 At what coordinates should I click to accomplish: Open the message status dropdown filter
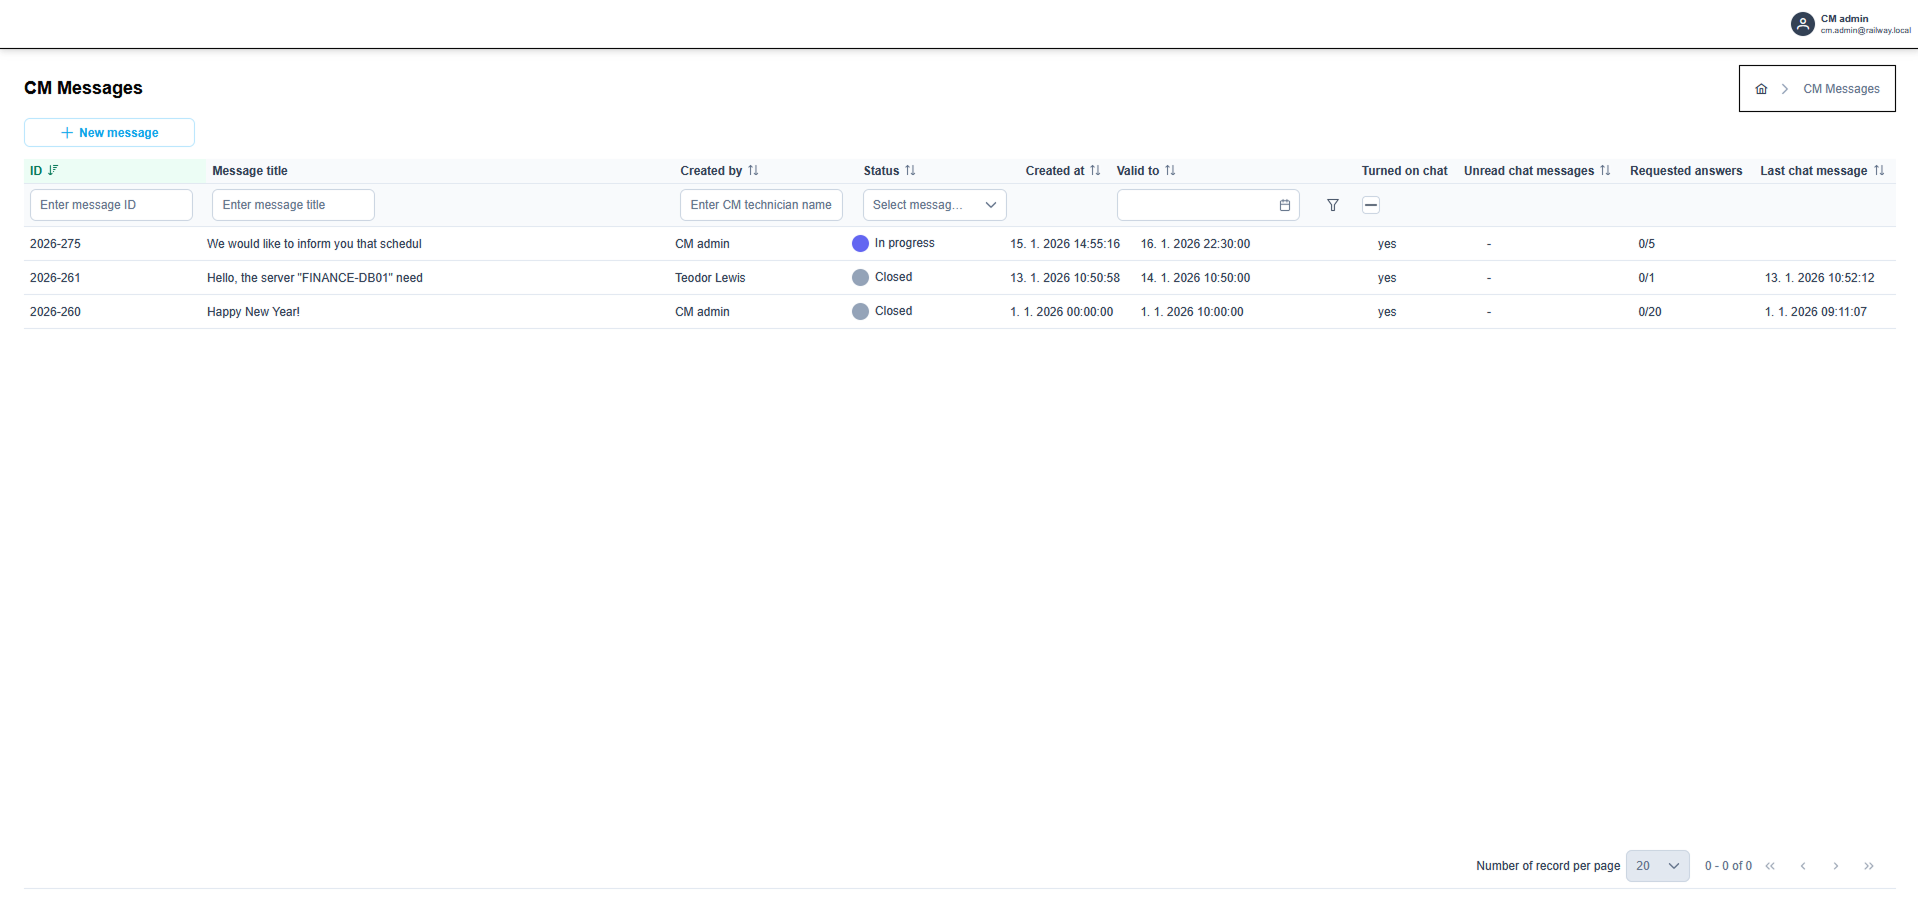pos(935,205)
